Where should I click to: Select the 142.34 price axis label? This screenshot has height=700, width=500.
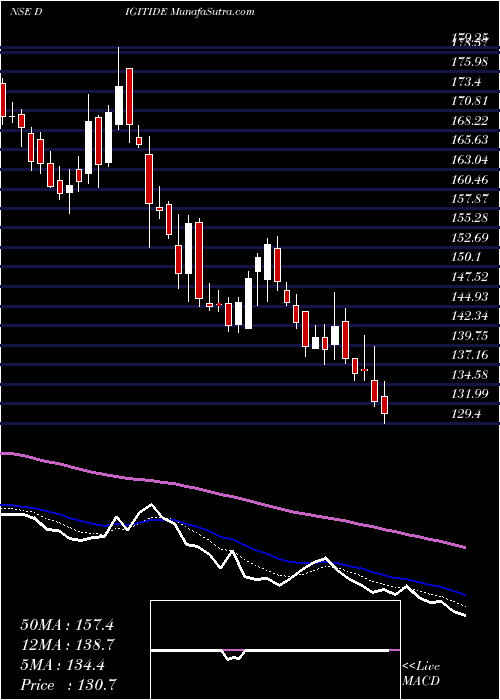470,316
